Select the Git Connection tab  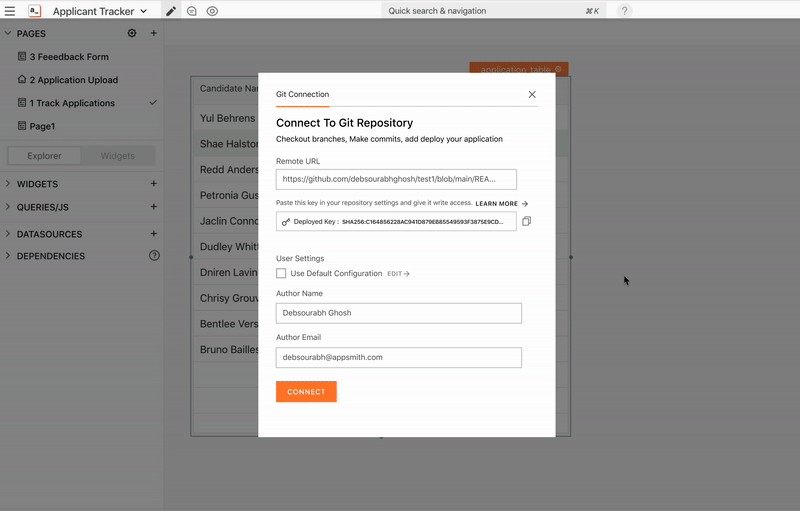click(x=302, y=94)
